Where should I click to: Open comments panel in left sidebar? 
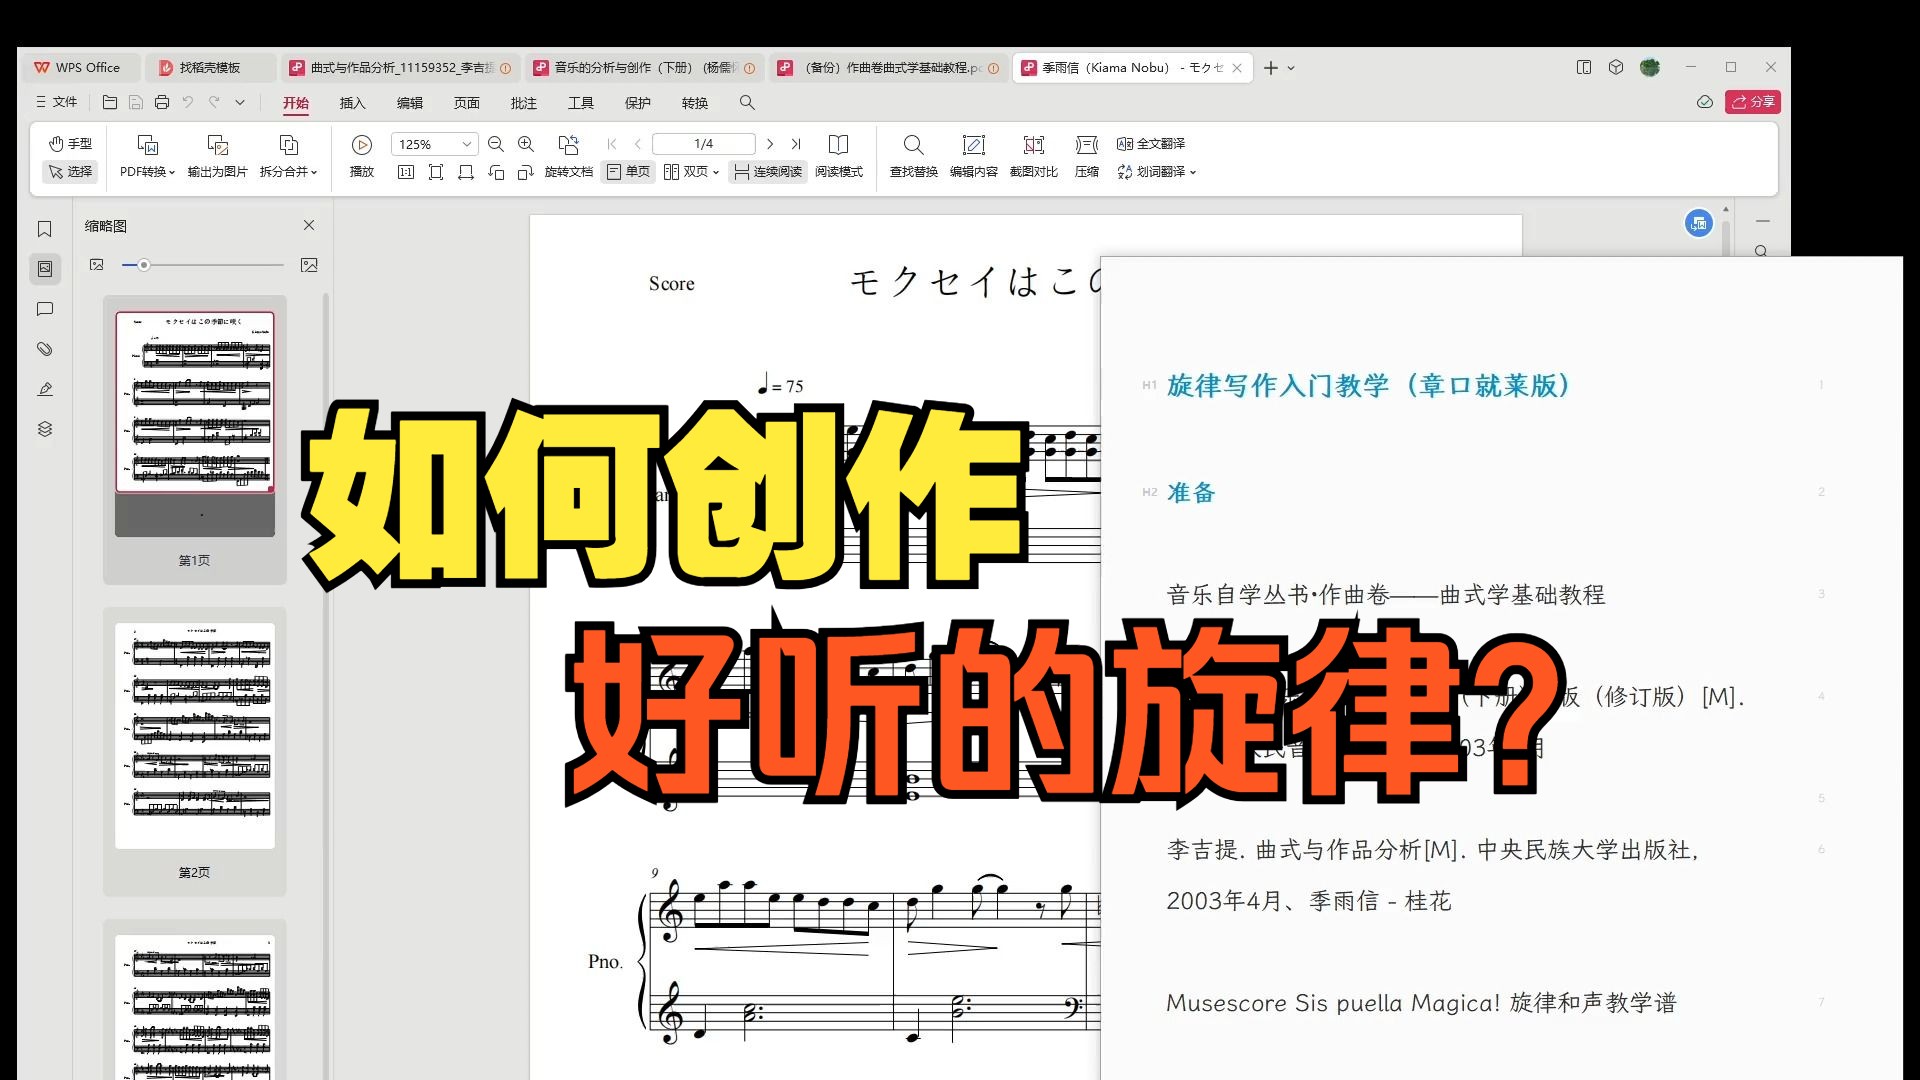coord(45,309)
